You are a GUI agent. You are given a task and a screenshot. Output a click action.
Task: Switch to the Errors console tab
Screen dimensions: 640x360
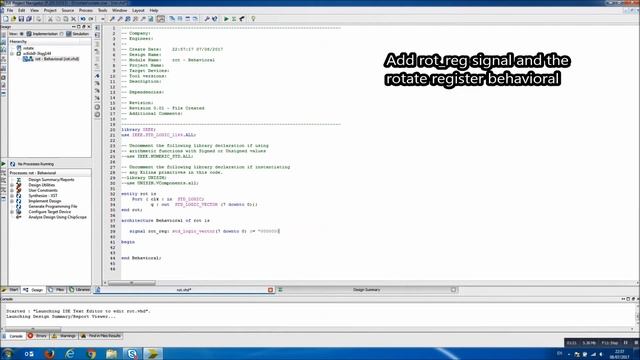pyautogui.click(x=37, y=336)
